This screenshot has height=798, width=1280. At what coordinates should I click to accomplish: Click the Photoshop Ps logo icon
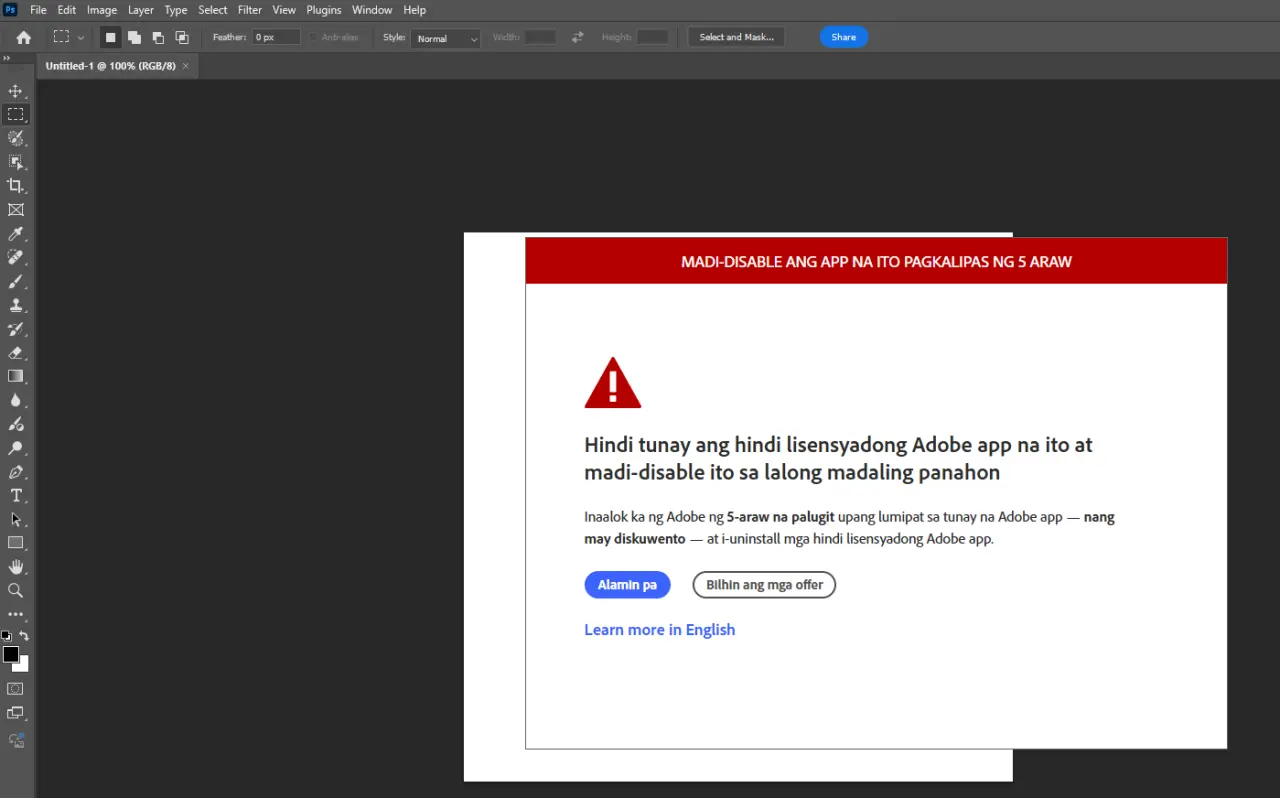click(x=11, y=9)
